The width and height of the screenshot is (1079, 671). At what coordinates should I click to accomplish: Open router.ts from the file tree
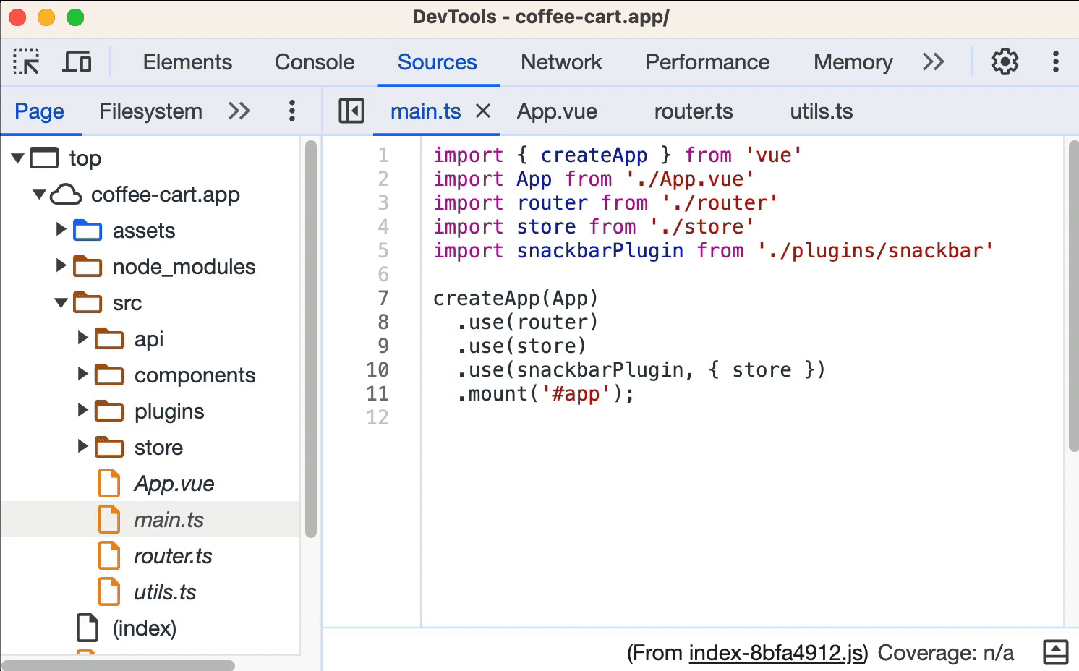[173, 556]
